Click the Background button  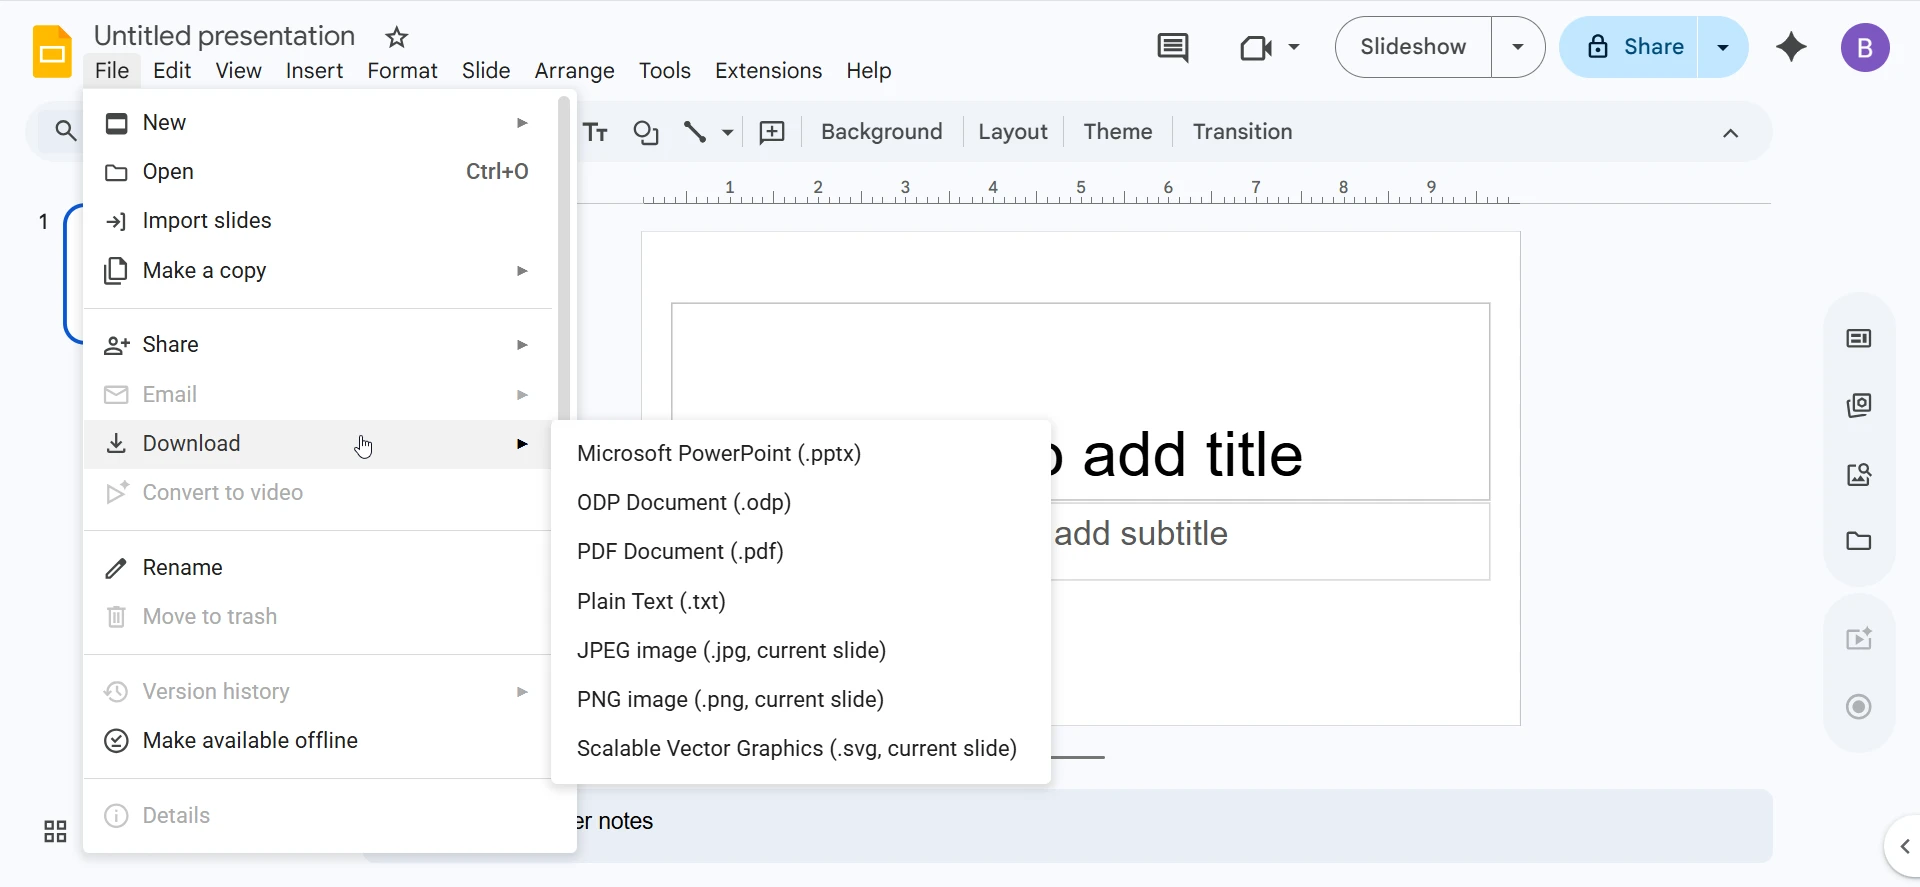tap(881, 132)
